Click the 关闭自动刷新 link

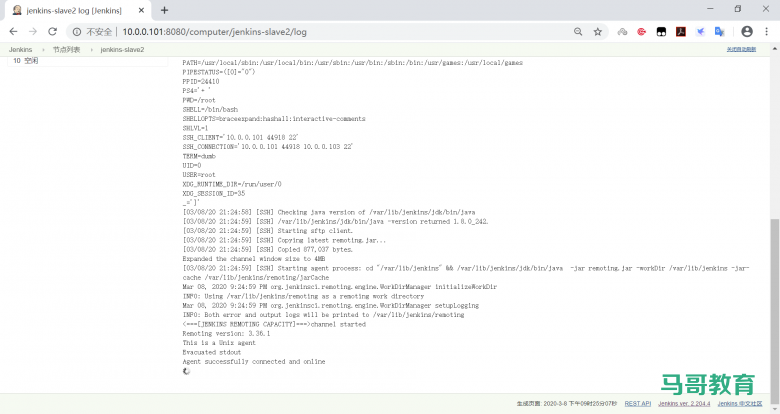tap(741, 49)
